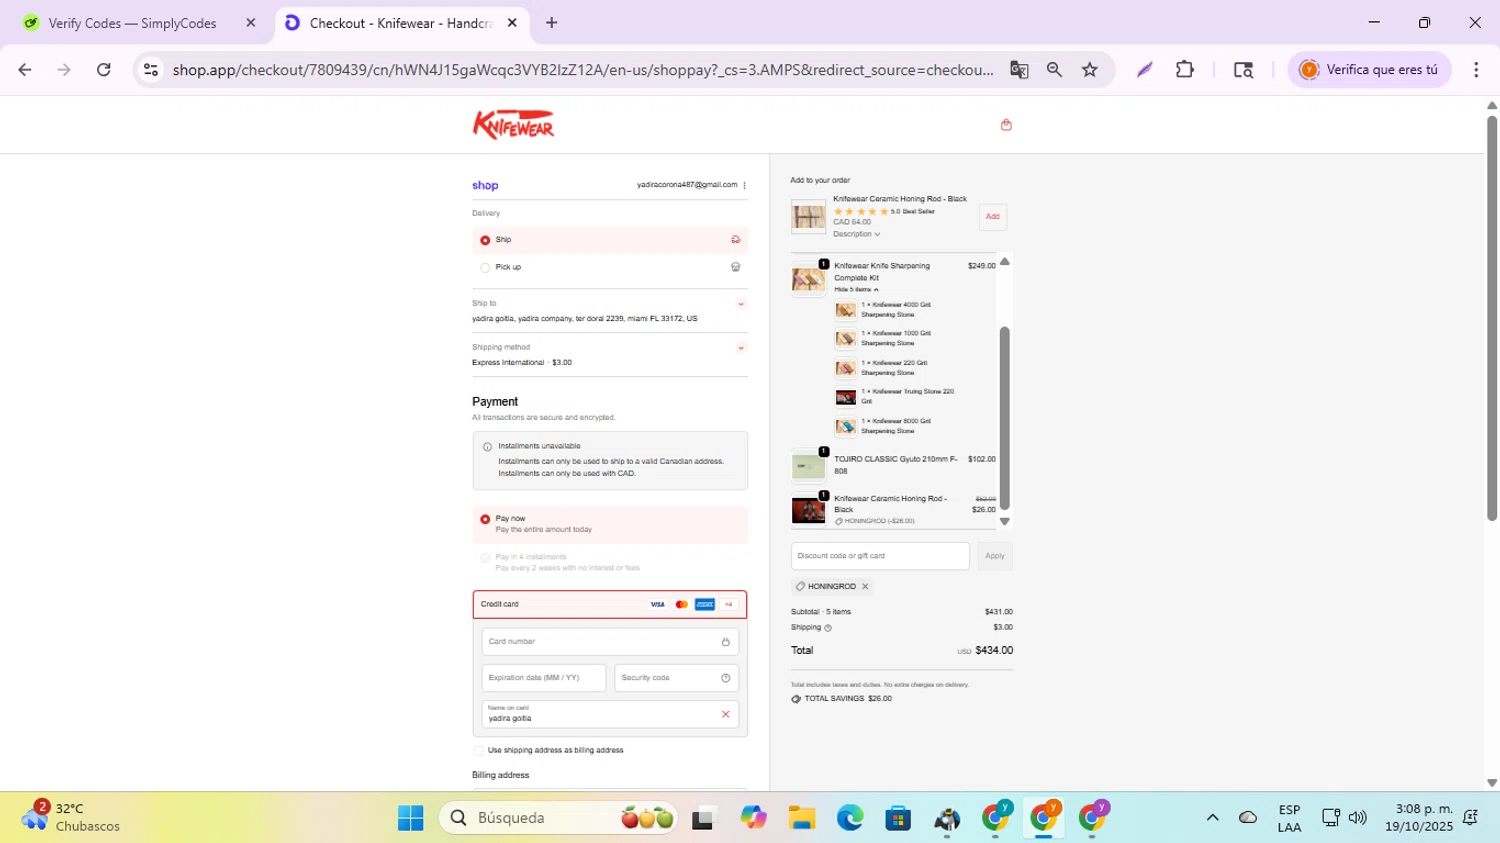Screen dimensions: 1500x843
Task: Remove the HONINGROD discount code
Action: coord(865,587)
